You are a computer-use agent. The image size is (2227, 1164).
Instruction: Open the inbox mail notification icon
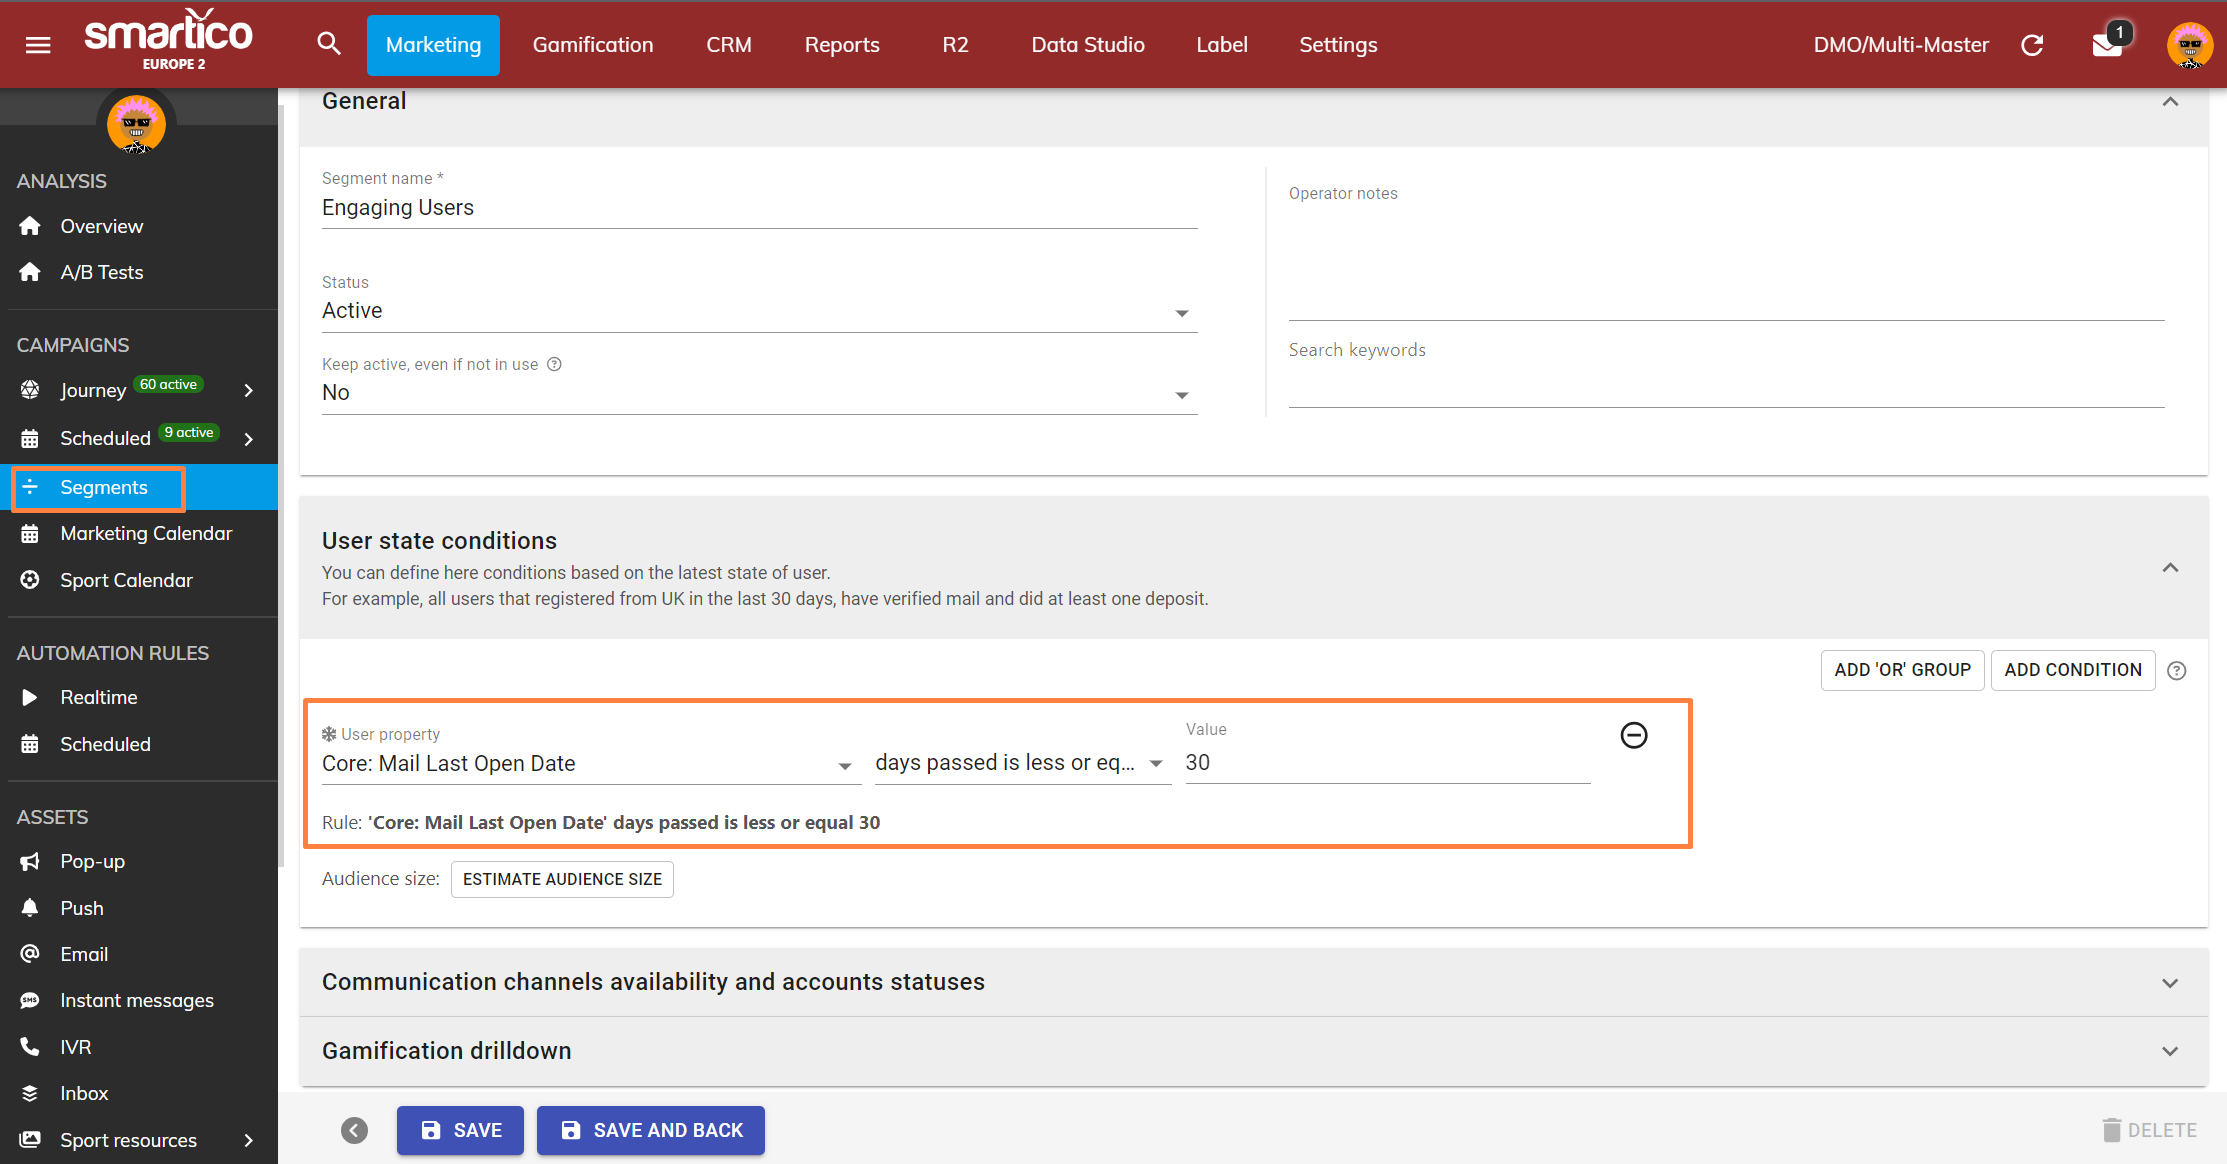2106,45
